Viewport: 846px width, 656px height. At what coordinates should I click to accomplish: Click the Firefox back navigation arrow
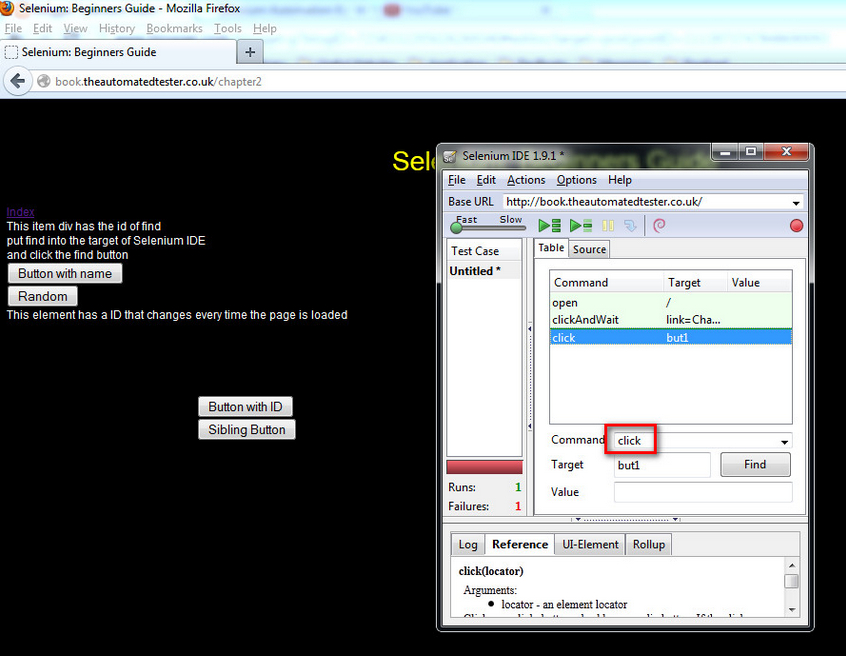17,81
